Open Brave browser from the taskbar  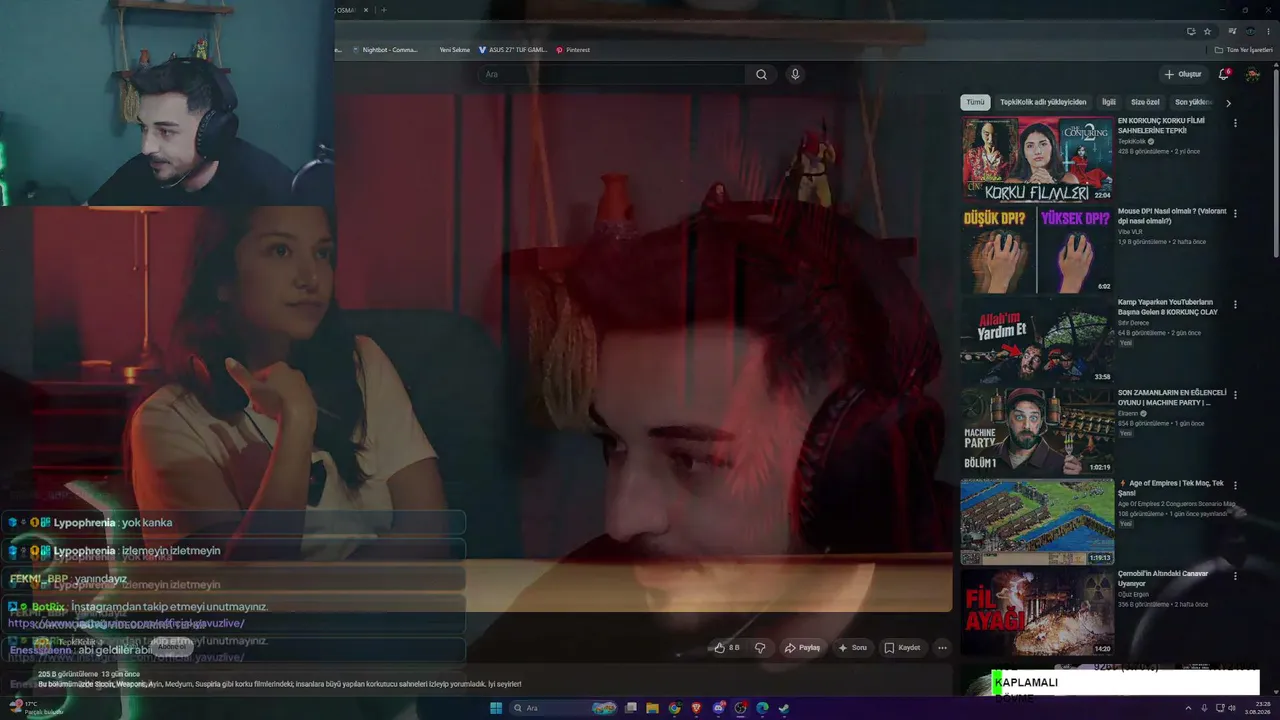pos(696,708)
